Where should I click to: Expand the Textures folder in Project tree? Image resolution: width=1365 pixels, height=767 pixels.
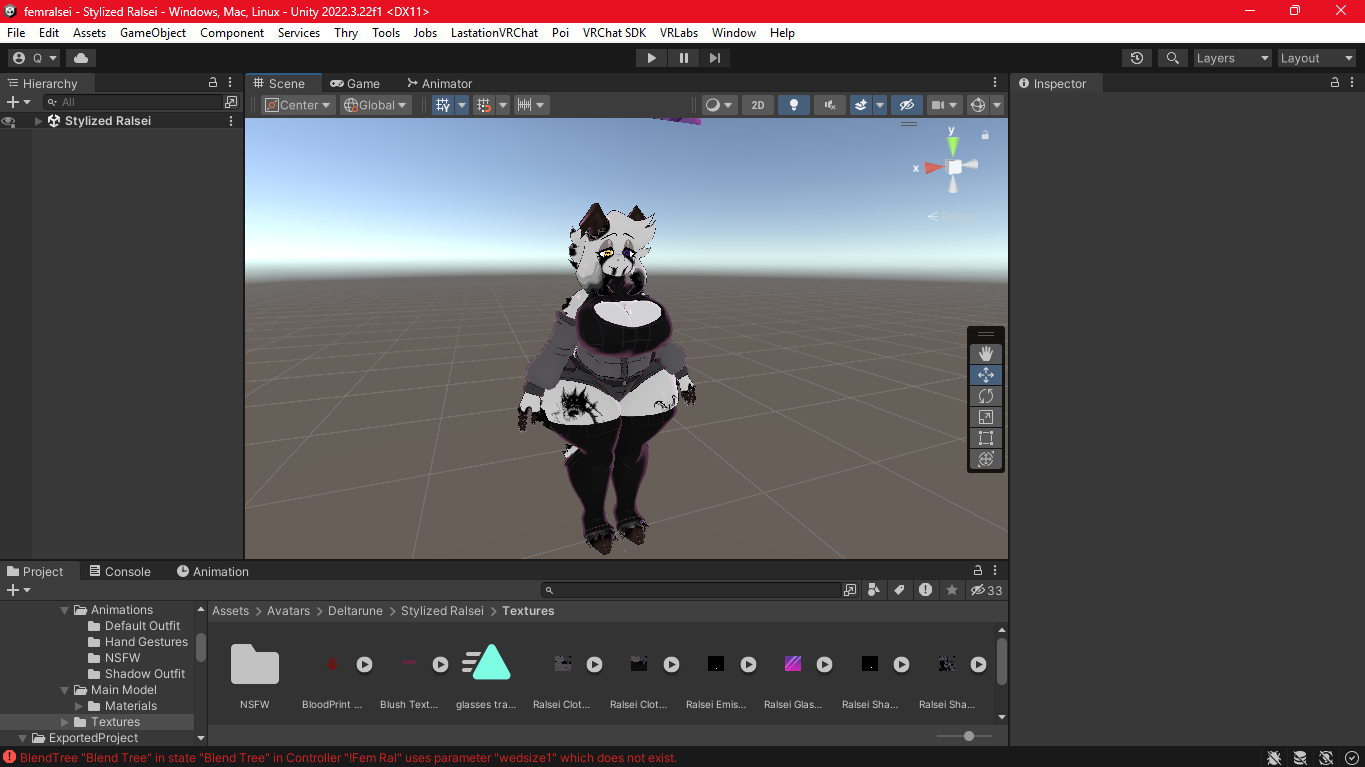(x=65, y=722)
